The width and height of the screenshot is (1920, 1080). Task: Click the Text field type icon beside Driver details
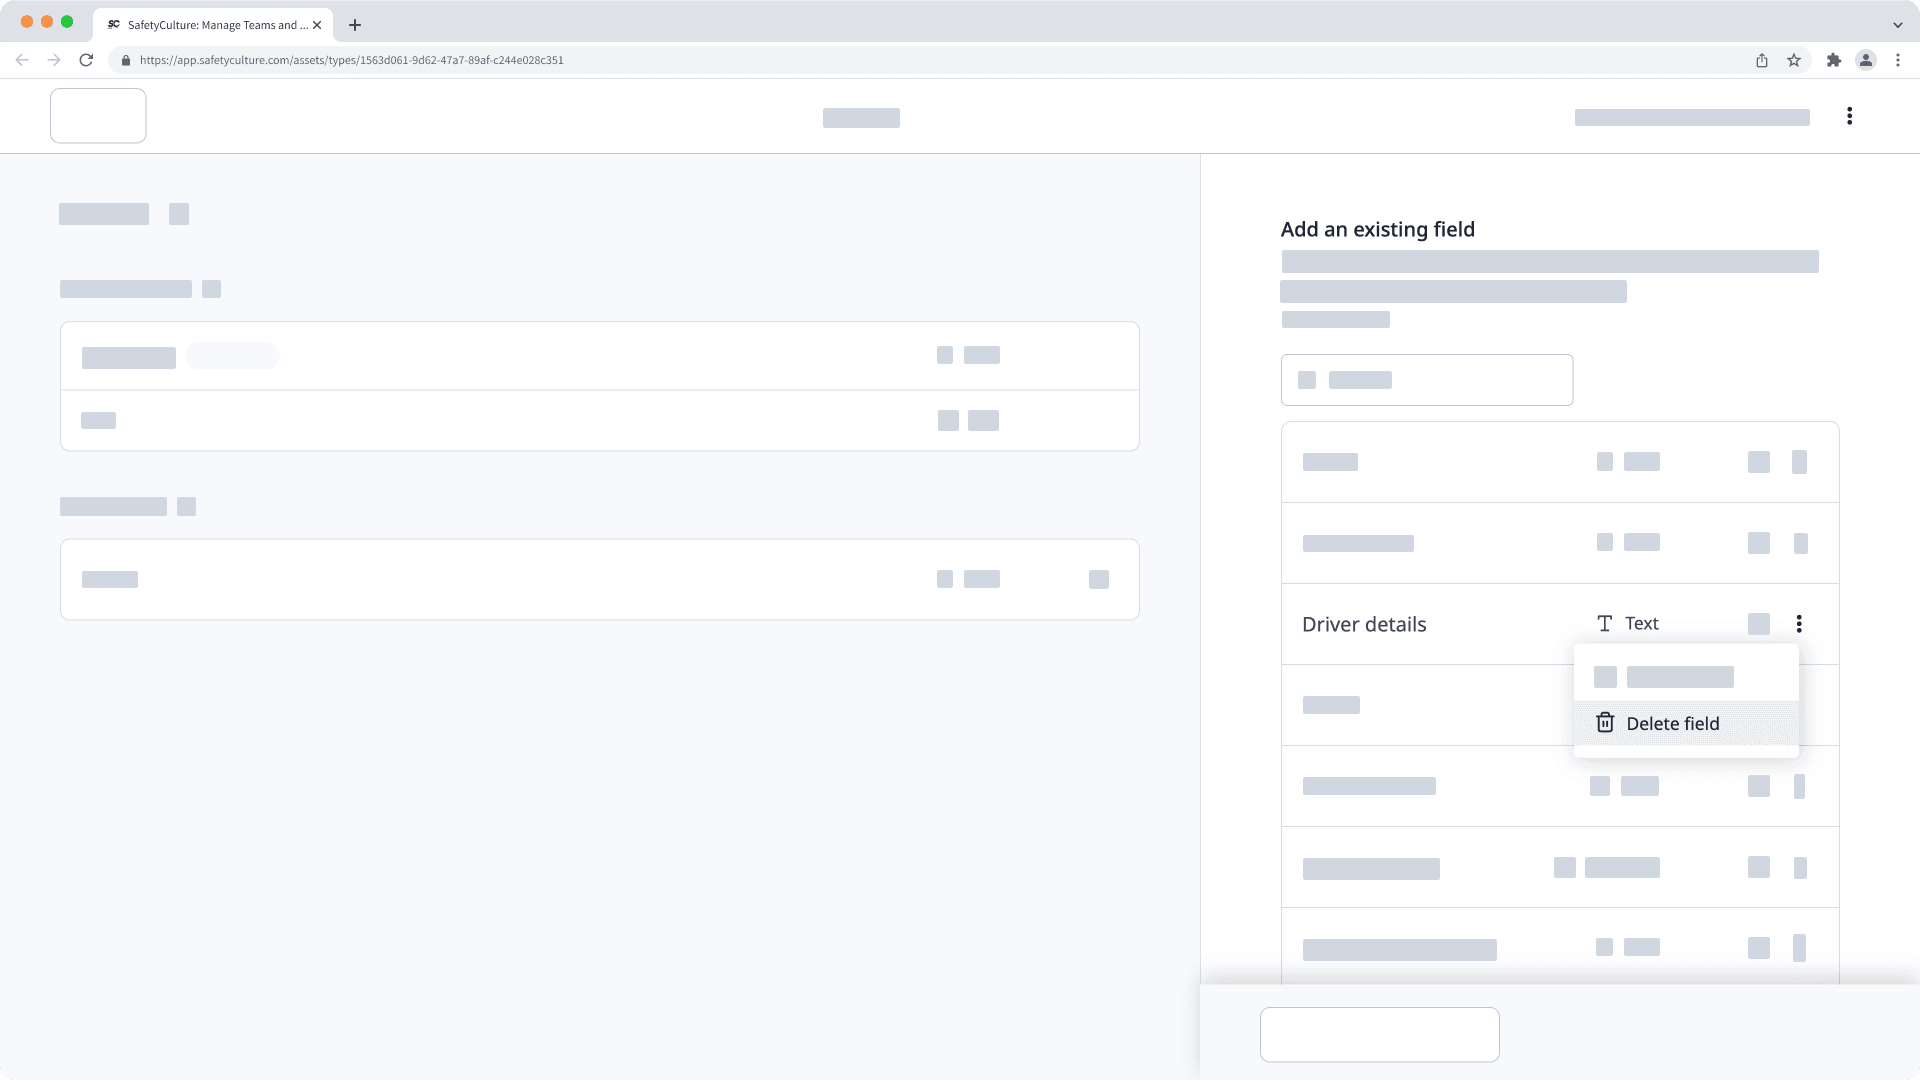(1605, 623)
